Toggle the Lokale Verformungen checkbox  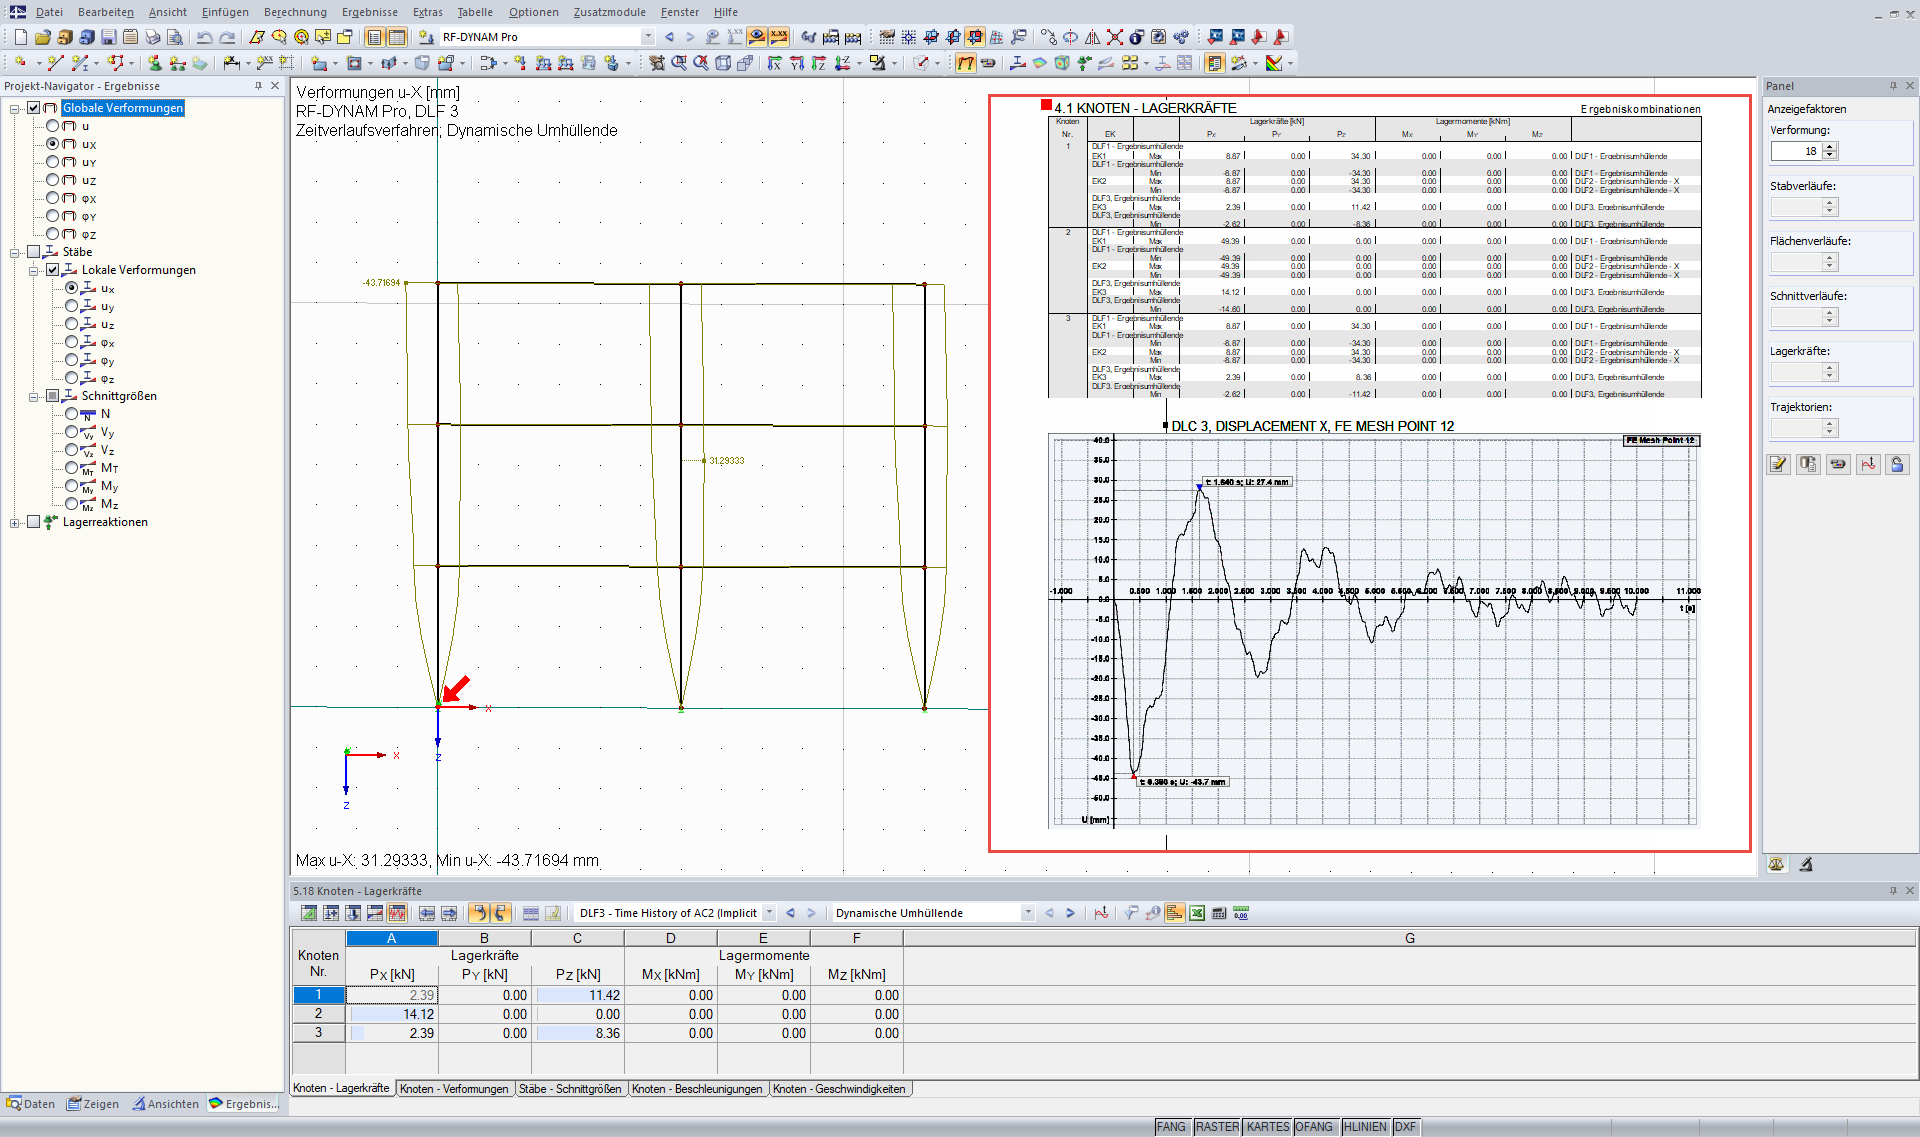click(50, 269)
